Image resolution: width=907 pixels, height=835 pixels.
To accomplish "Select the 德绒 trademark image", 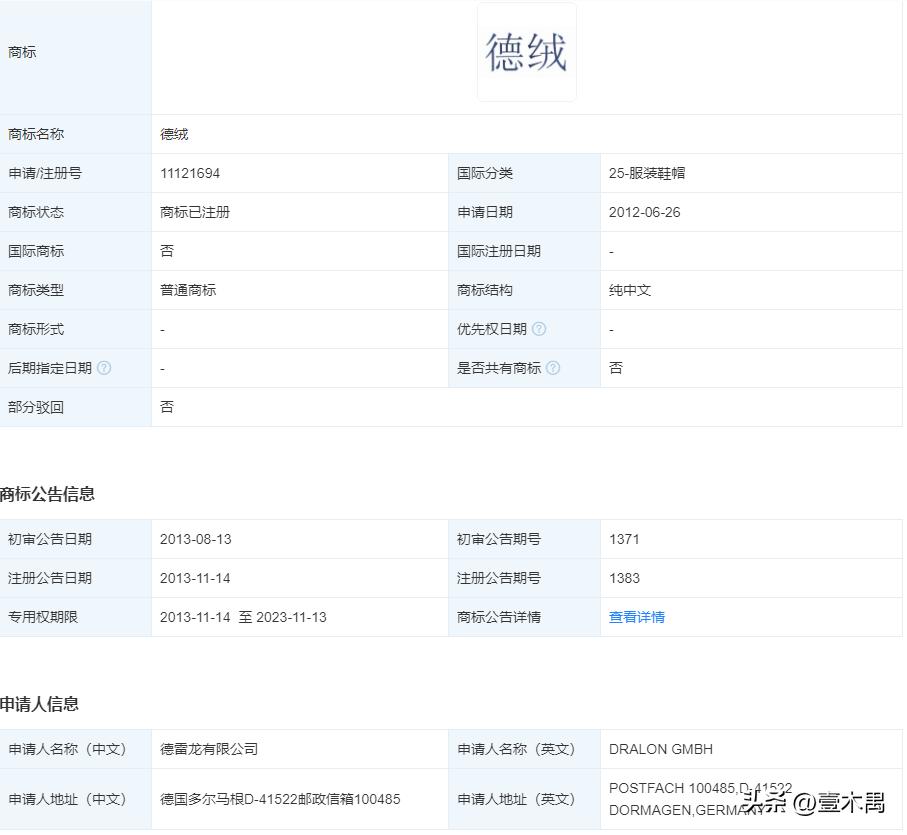I will [x=526, y=52].
